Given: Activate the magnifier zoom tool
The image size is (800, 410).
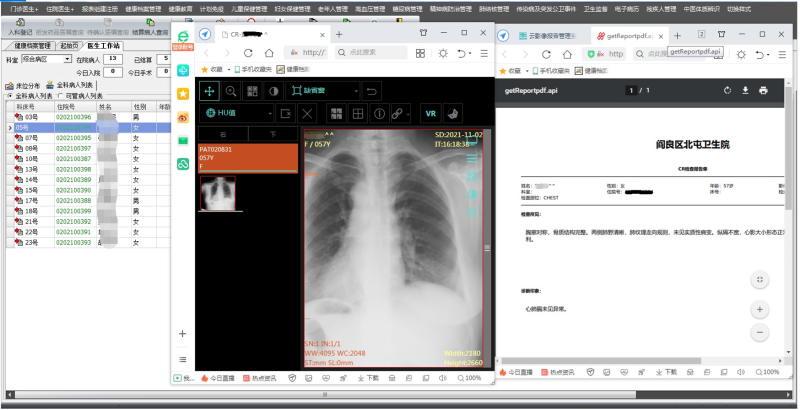Looking at the screenshot, I should (x=231, y=91).
